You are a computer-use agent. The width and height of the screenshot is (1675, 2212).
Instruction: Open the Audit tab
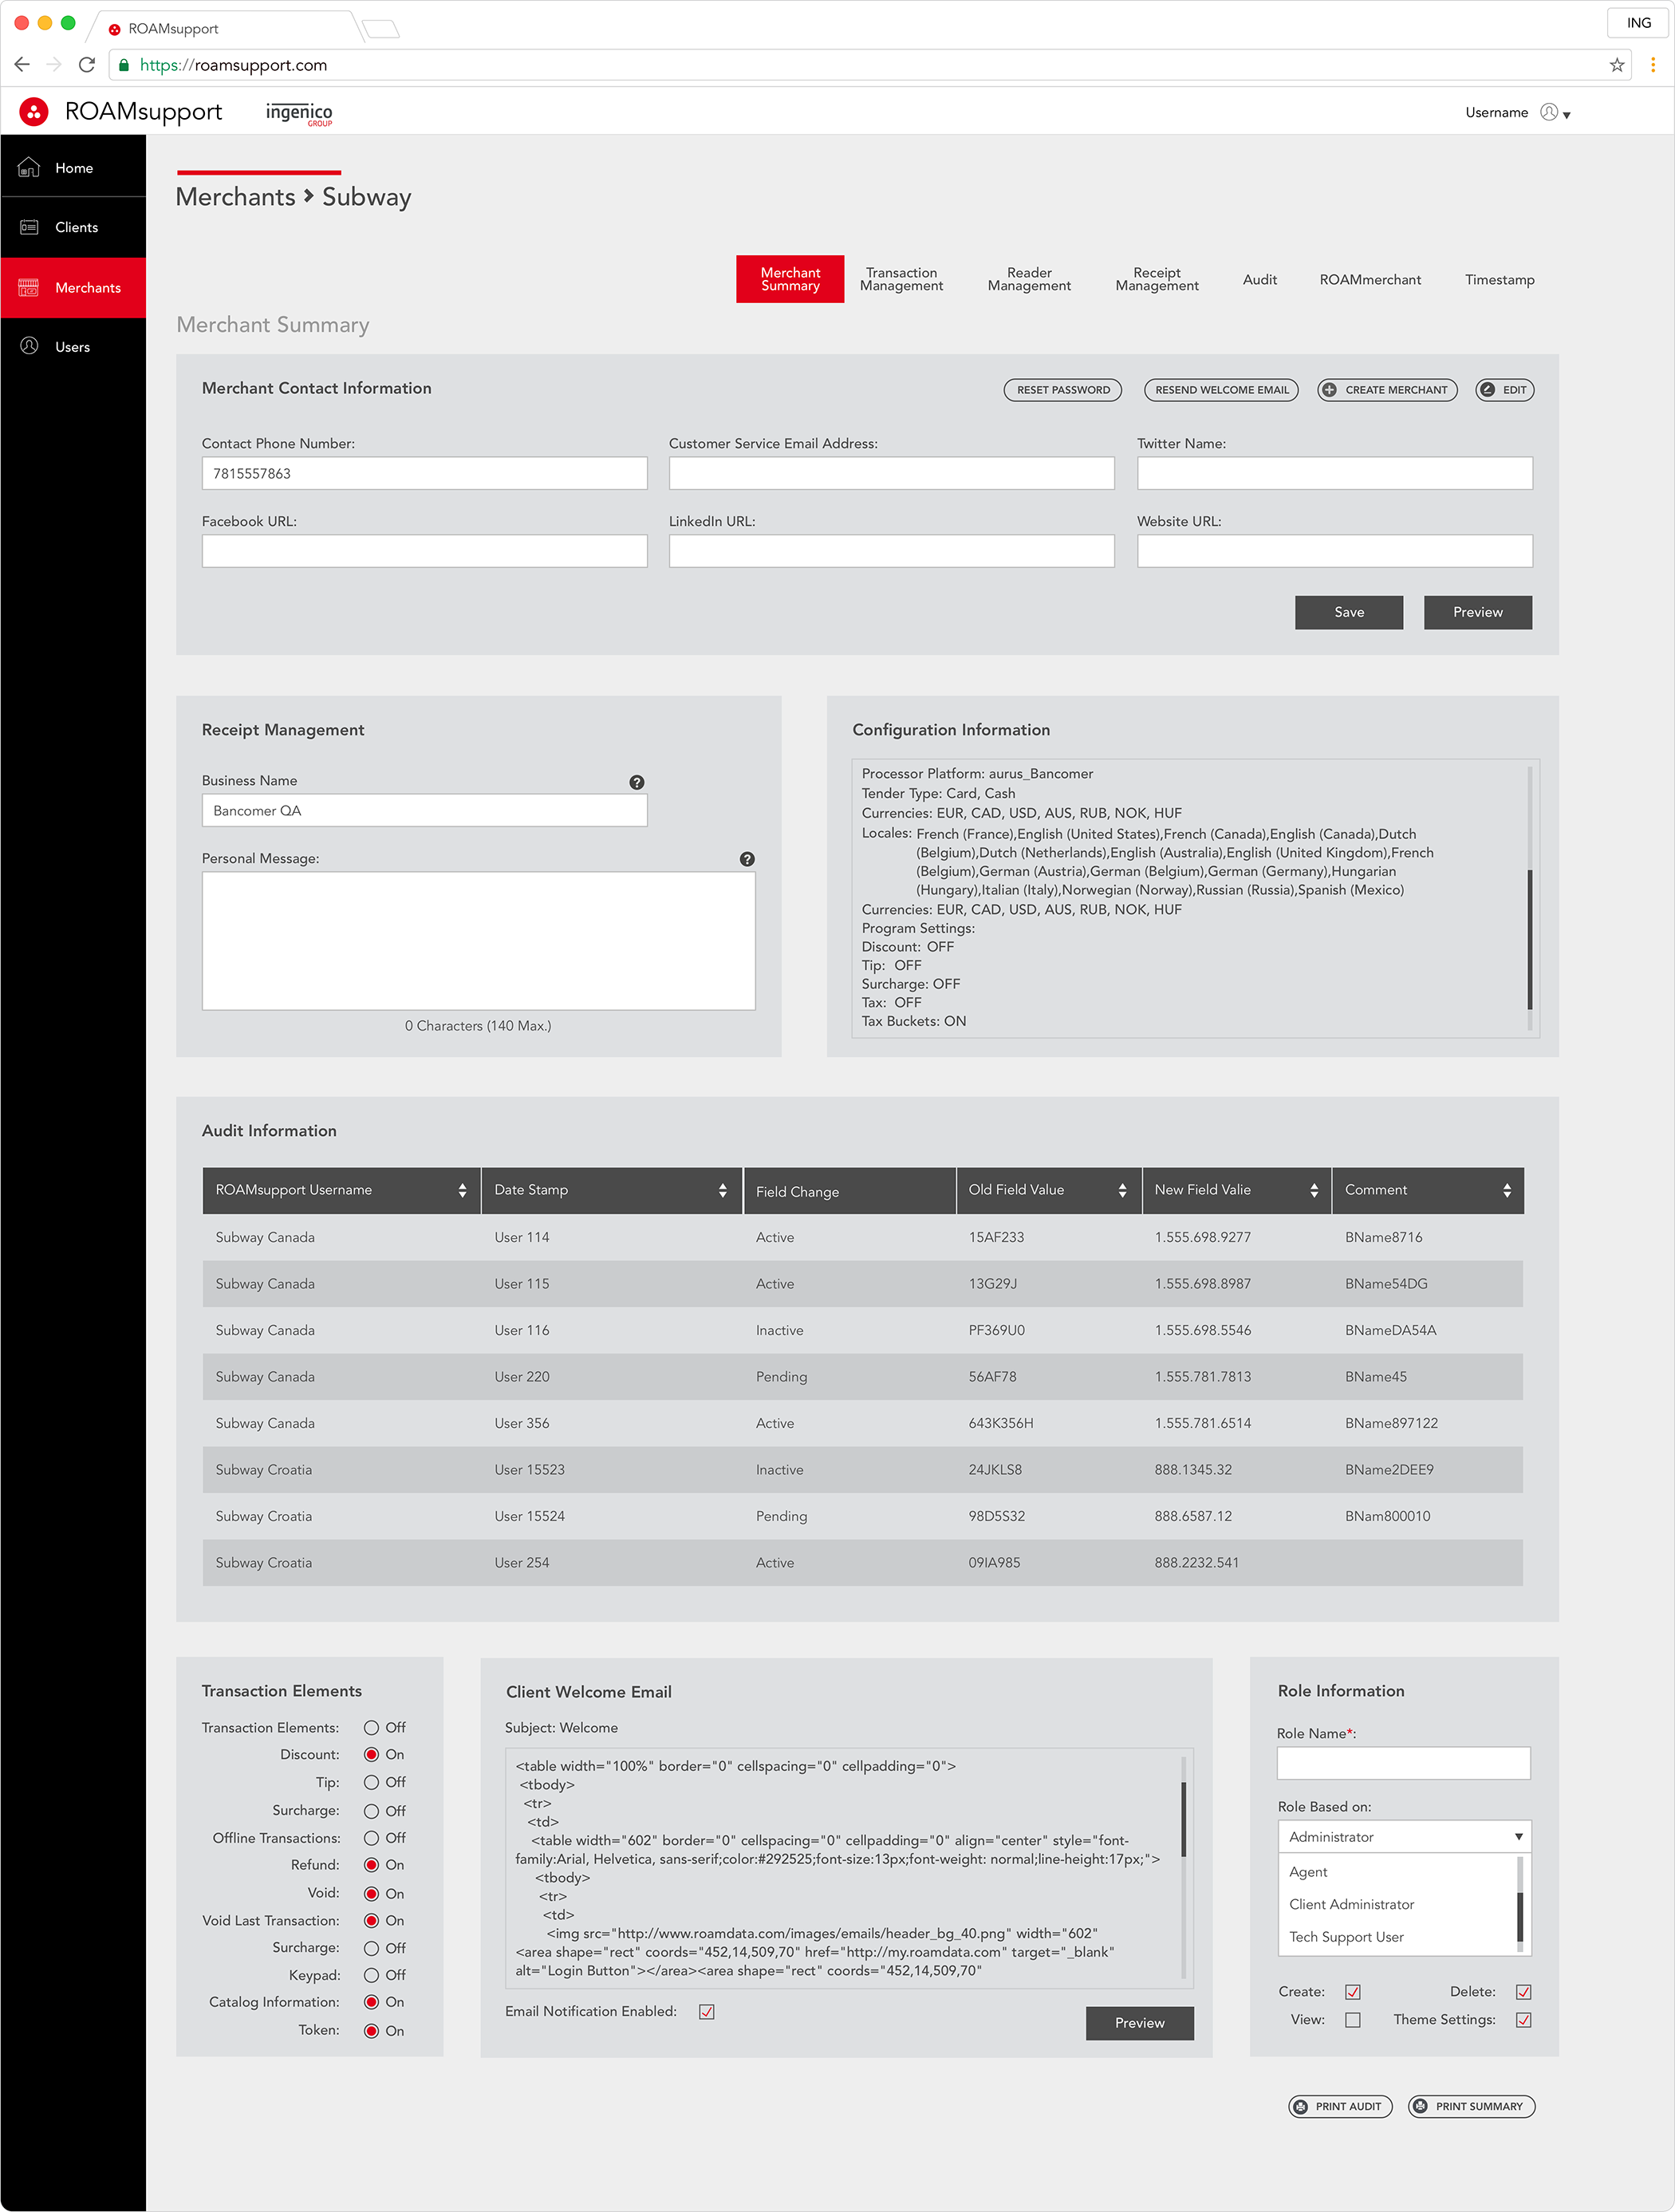(x=1260, y=279)
